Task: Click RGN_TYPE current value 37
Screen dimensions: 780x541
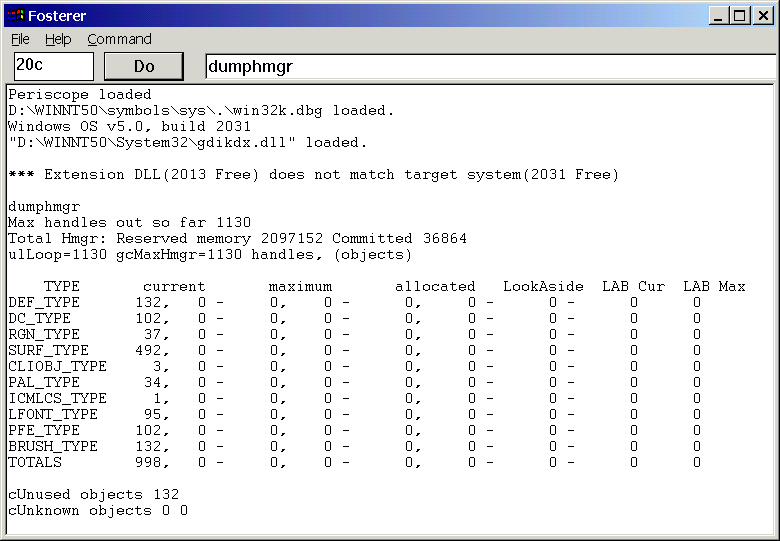Action: tap(153, 335)
